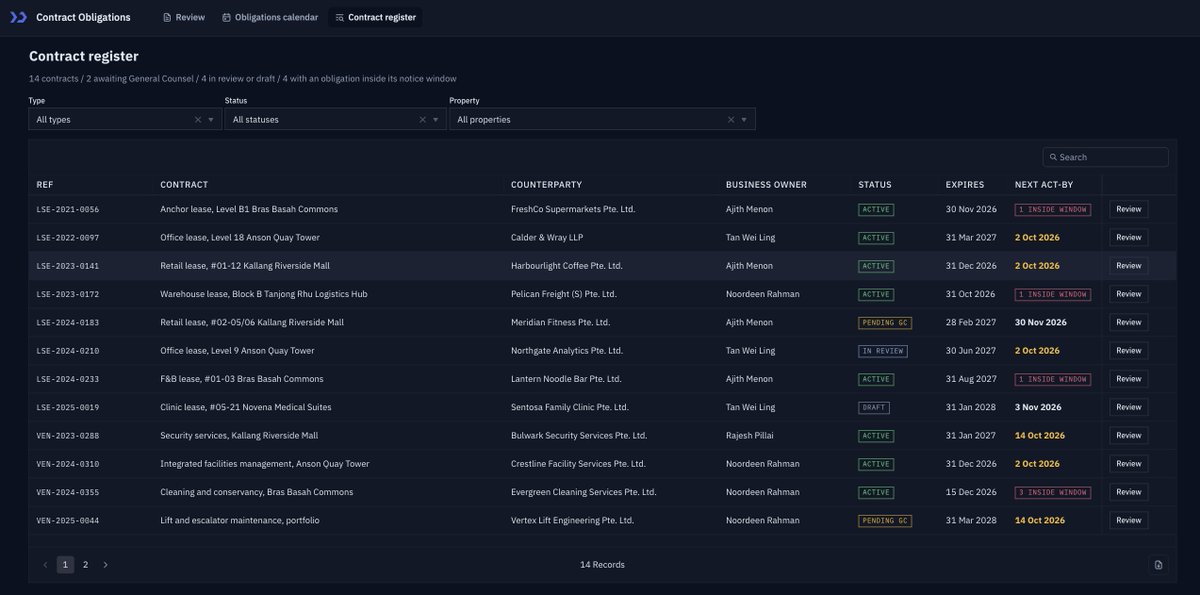This screenshot has width=1200, height=595.
Task: Open the Type dropdown arrow
Action: [x=211, y=120]
